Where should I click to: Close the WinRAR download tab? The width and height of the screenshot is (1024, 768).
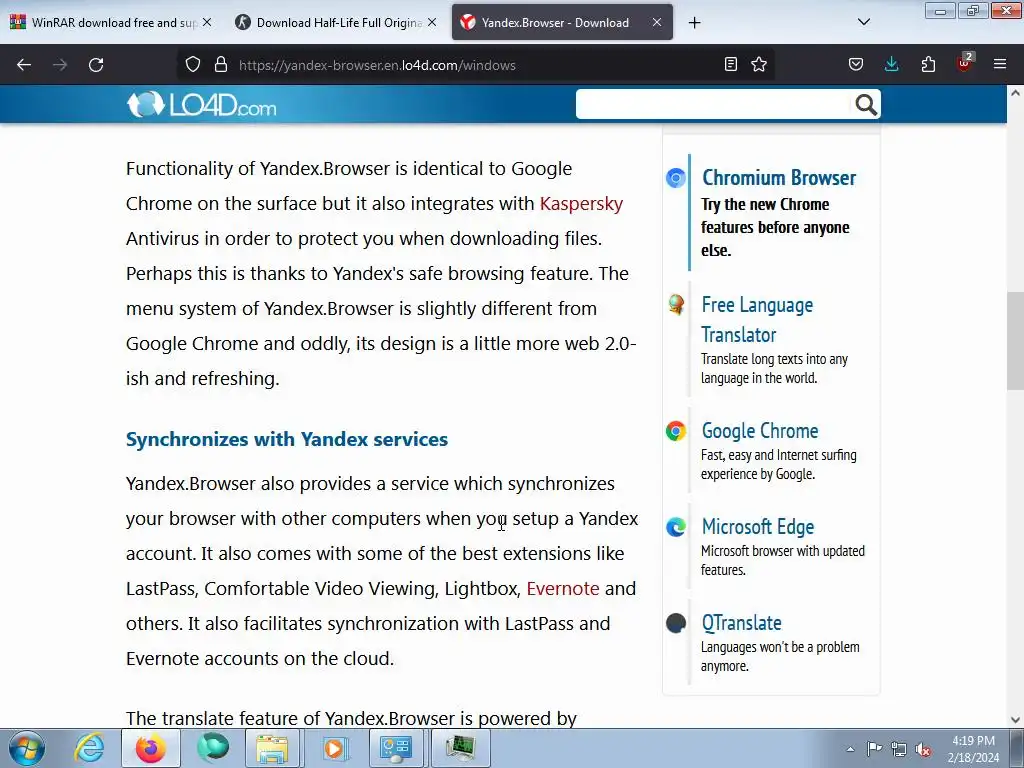[x=207, y=22]
